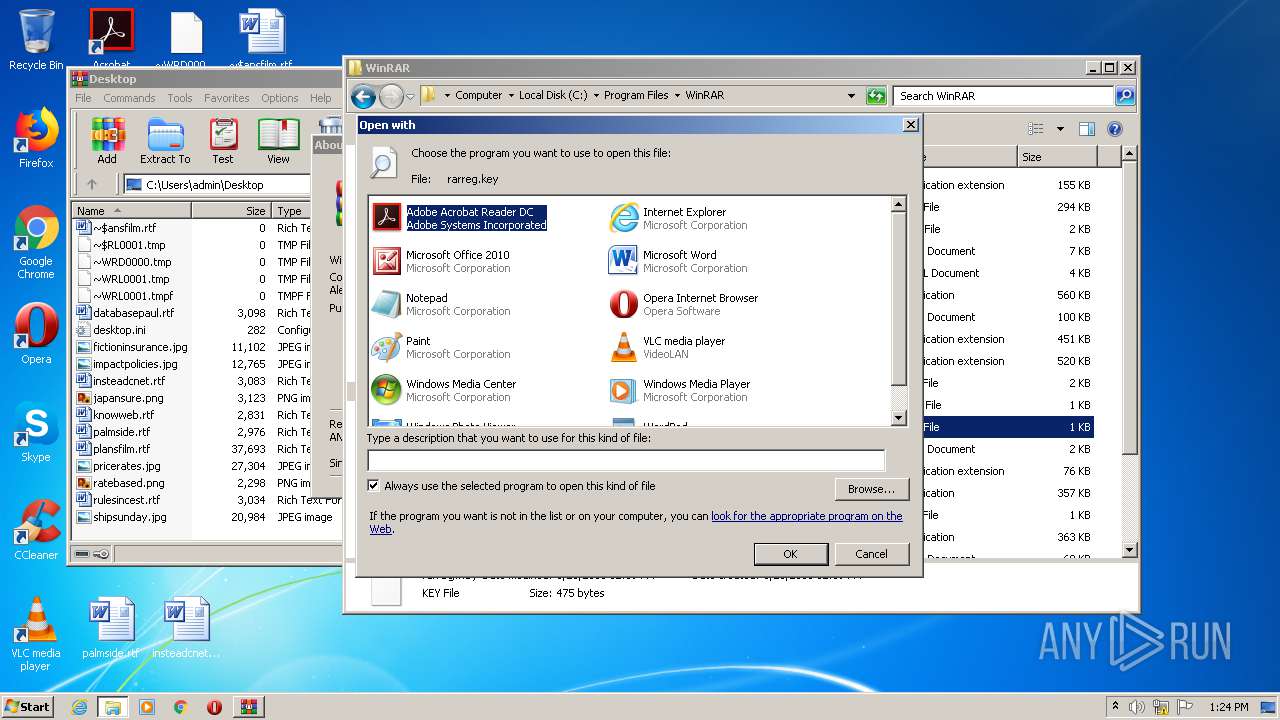Toggle Always use the selected program checkbox
1280x720 pixels.
[x=374, y=486]
